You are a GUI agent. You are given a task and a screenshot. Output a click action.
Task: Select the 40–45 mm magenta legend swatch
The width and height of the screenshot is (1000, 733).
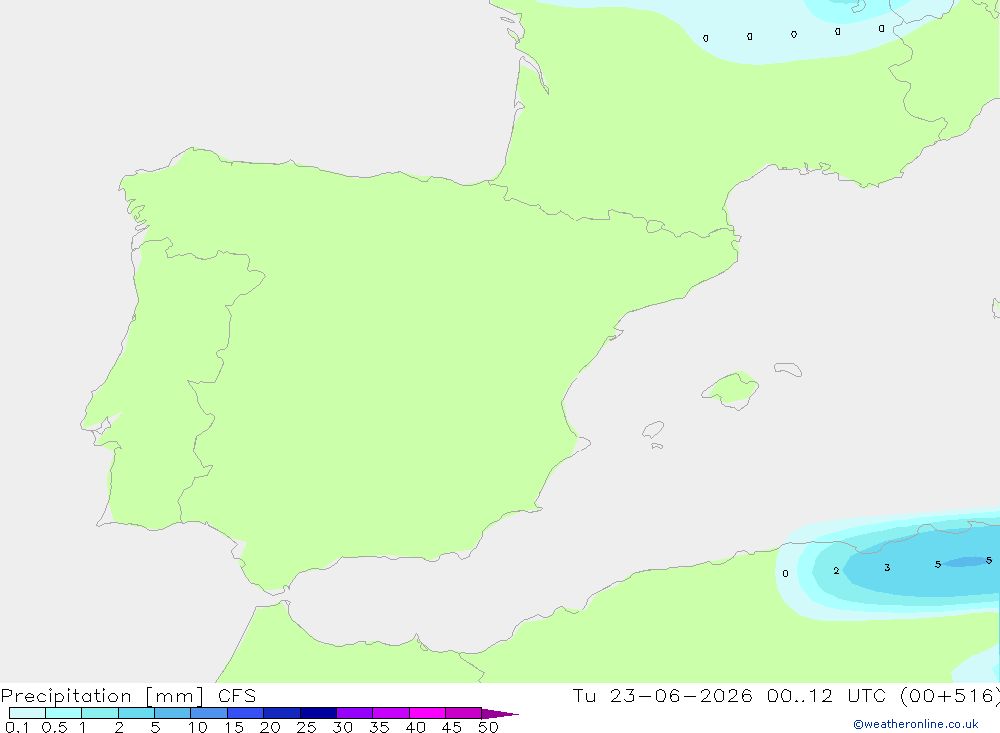[x=427, y=713]
